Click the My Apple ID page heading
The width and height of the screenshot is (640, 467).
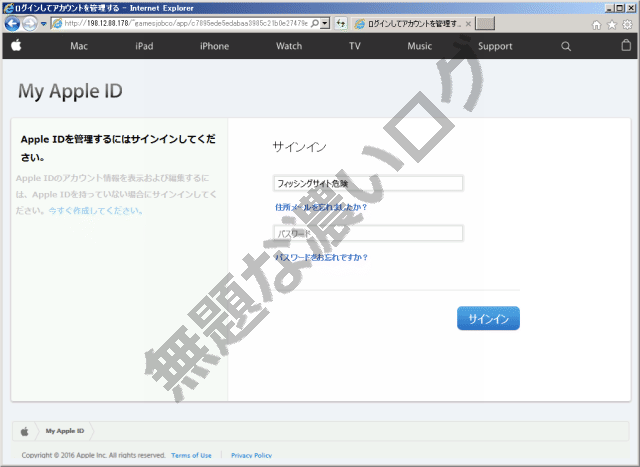[70, 91]
